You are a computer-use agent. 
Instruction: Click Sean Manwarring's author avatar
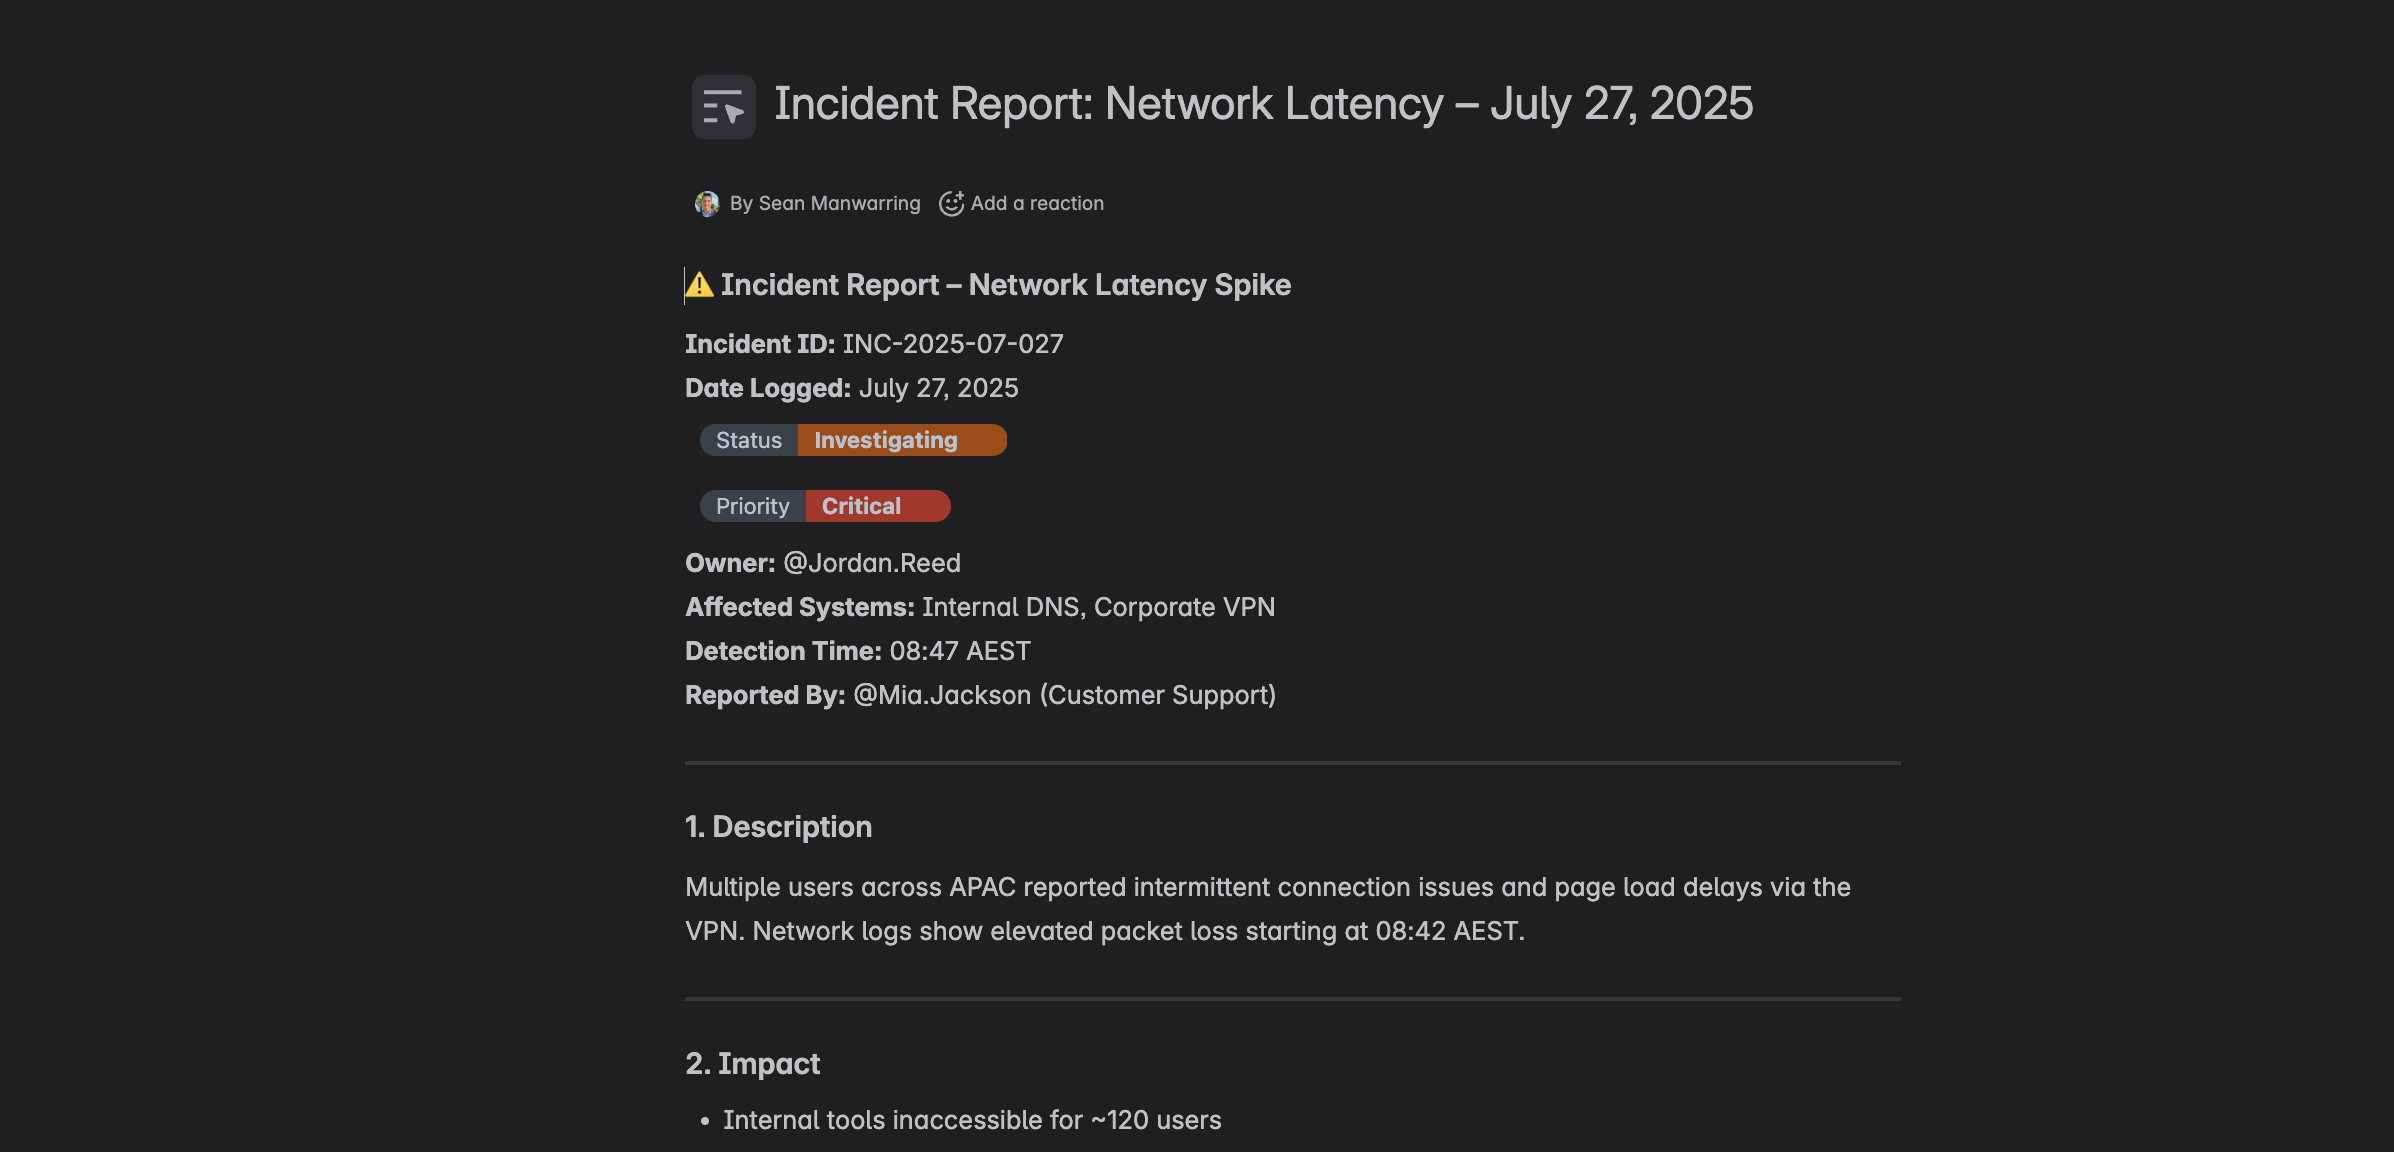point(707,204)
